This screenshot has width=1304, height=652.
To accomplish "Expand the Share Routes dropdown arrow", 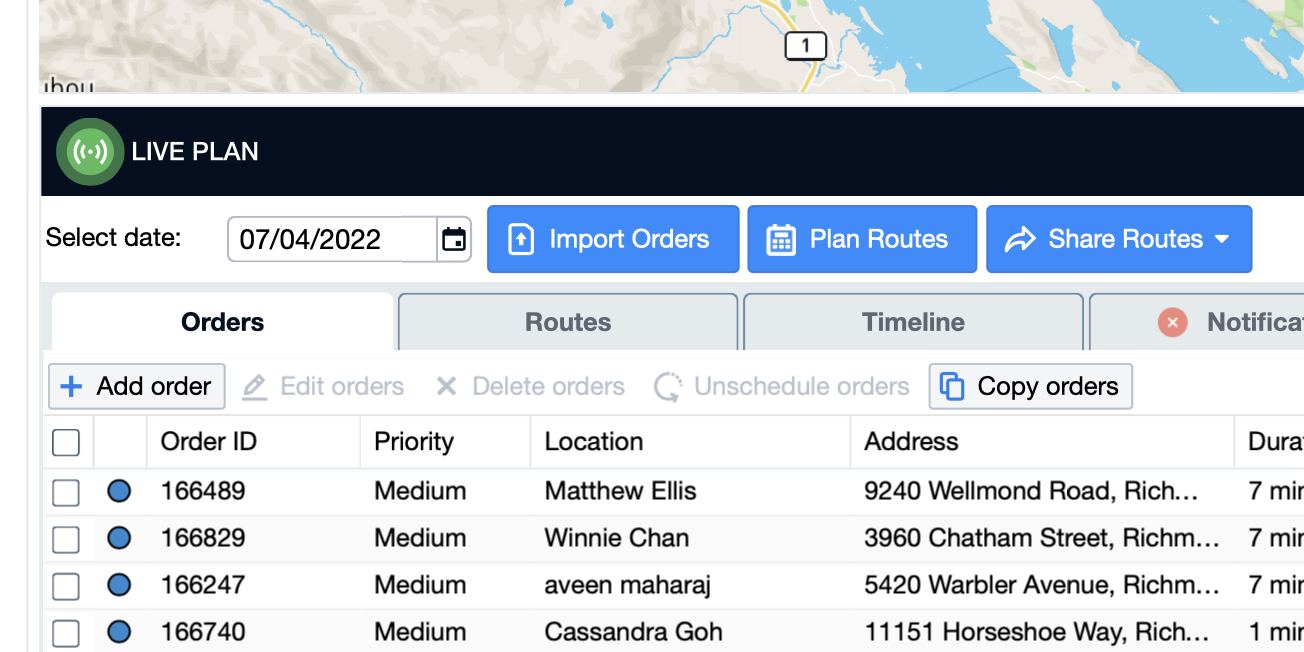I will click(1222, 240).
